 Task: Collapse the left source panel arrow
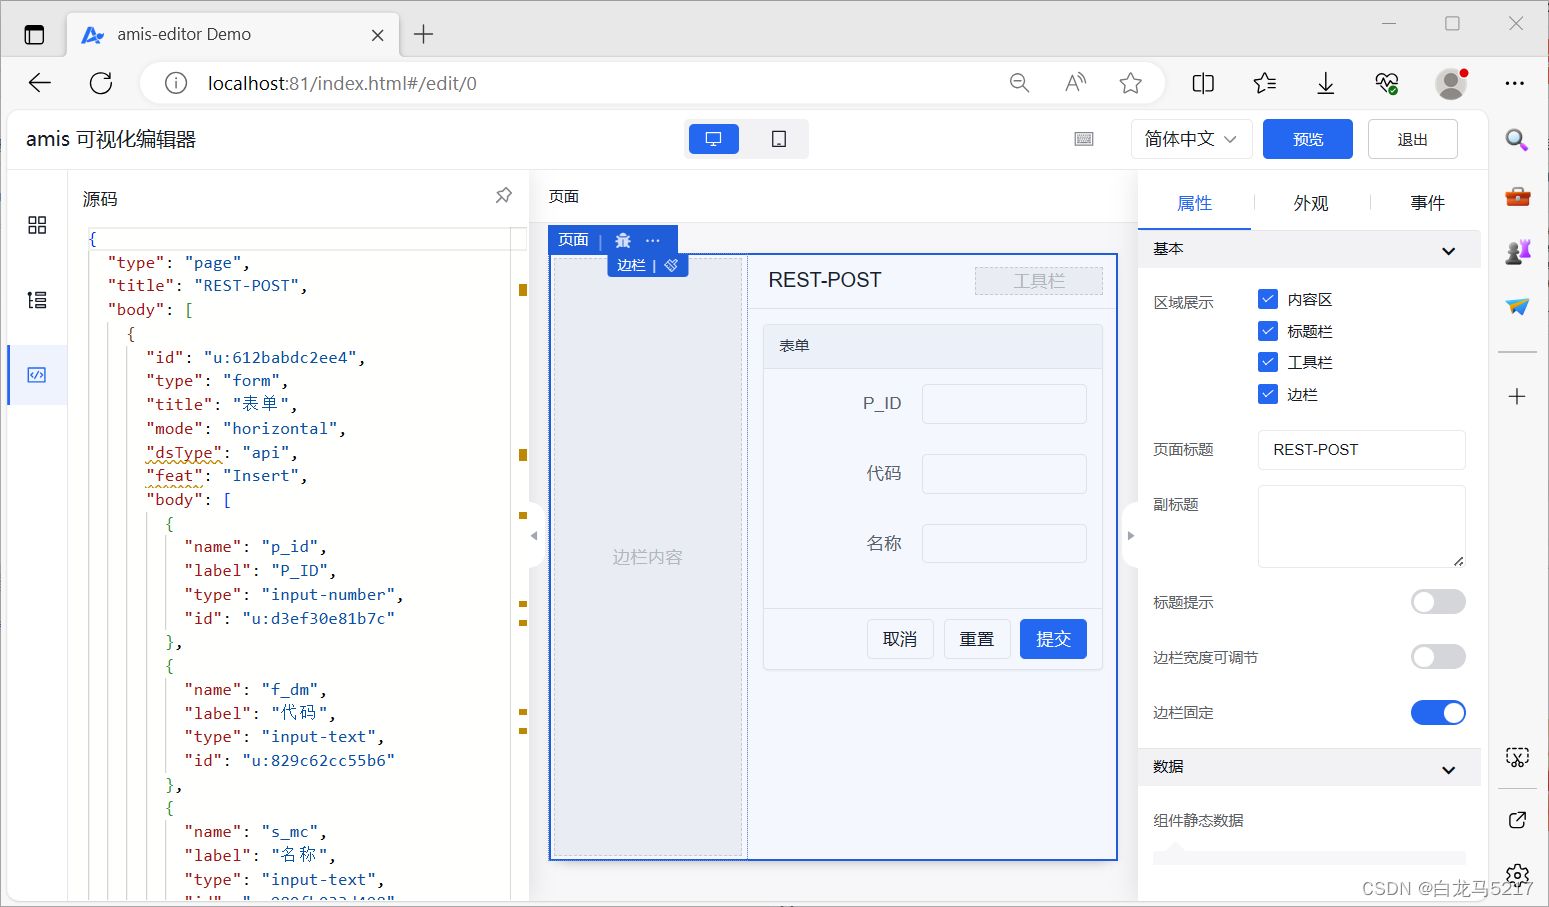(x=534, y=536)
